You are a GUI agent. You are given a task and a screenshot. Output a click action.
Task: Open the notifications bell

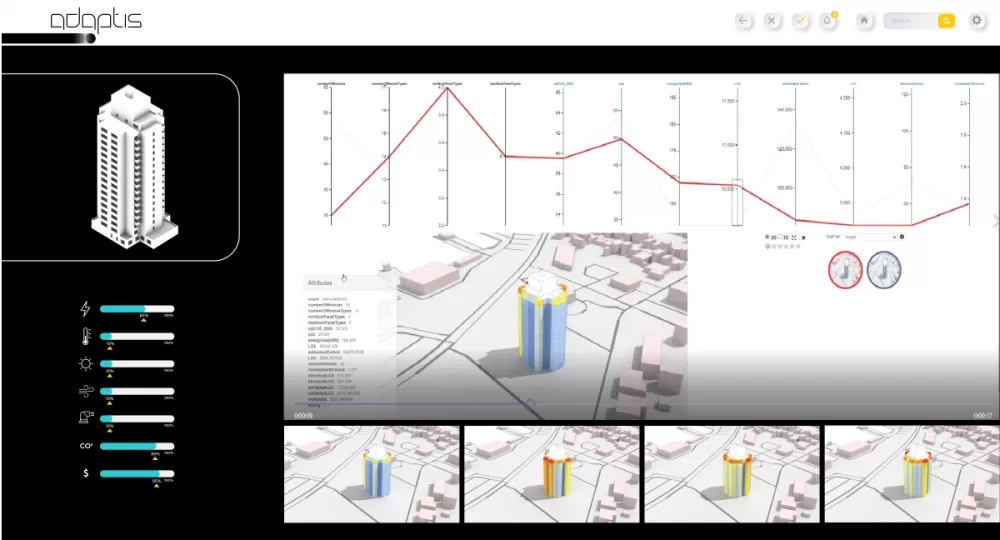point(829,20)
